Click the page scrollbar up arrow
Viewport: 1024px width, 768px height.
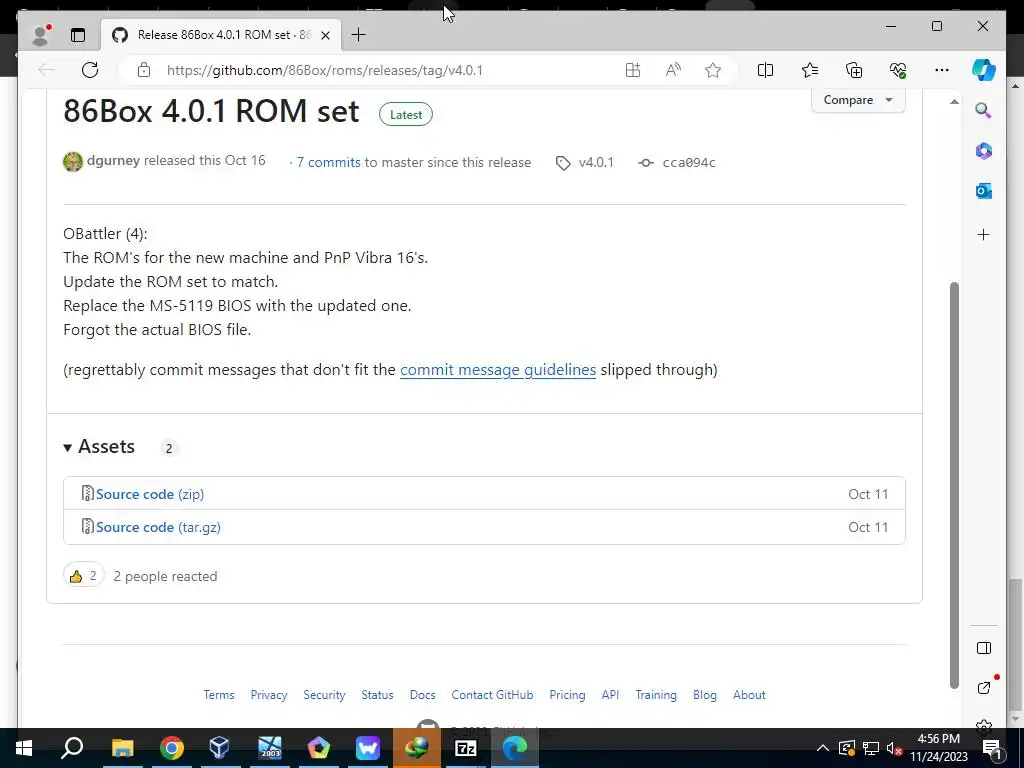coord(954,101)
